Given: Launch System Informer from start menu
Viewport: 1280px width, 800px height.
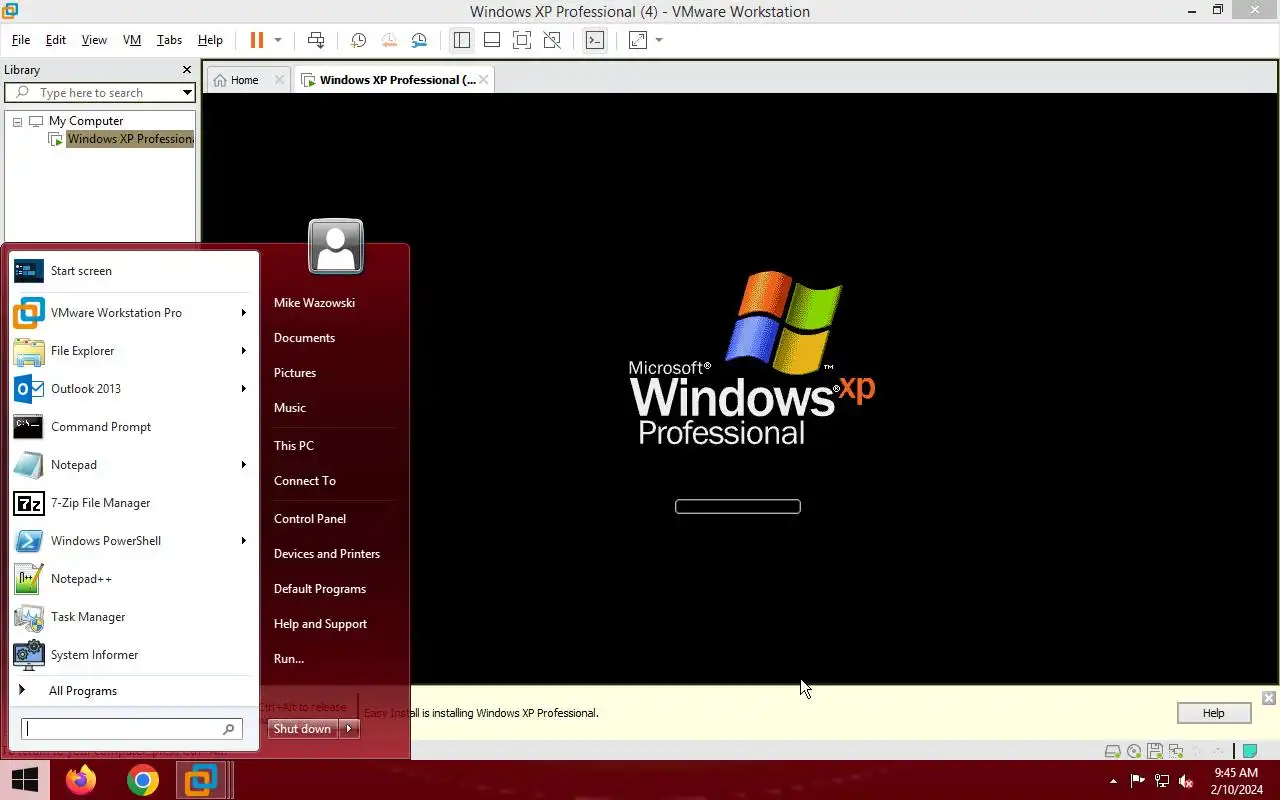Looking at the screenshot, I should coord(134,655).
